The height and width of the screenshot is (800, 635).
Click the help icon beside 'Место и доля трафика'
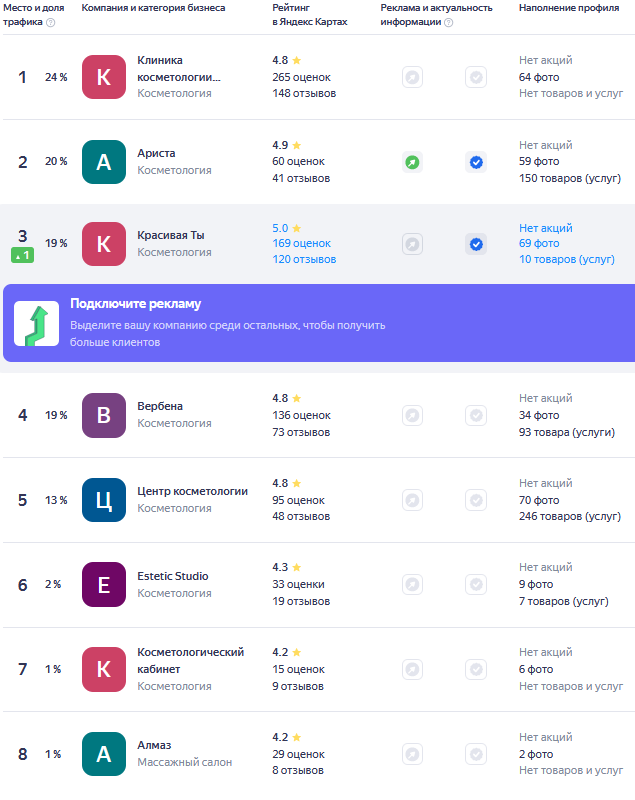pyautogui.click(x=50, y=22)
